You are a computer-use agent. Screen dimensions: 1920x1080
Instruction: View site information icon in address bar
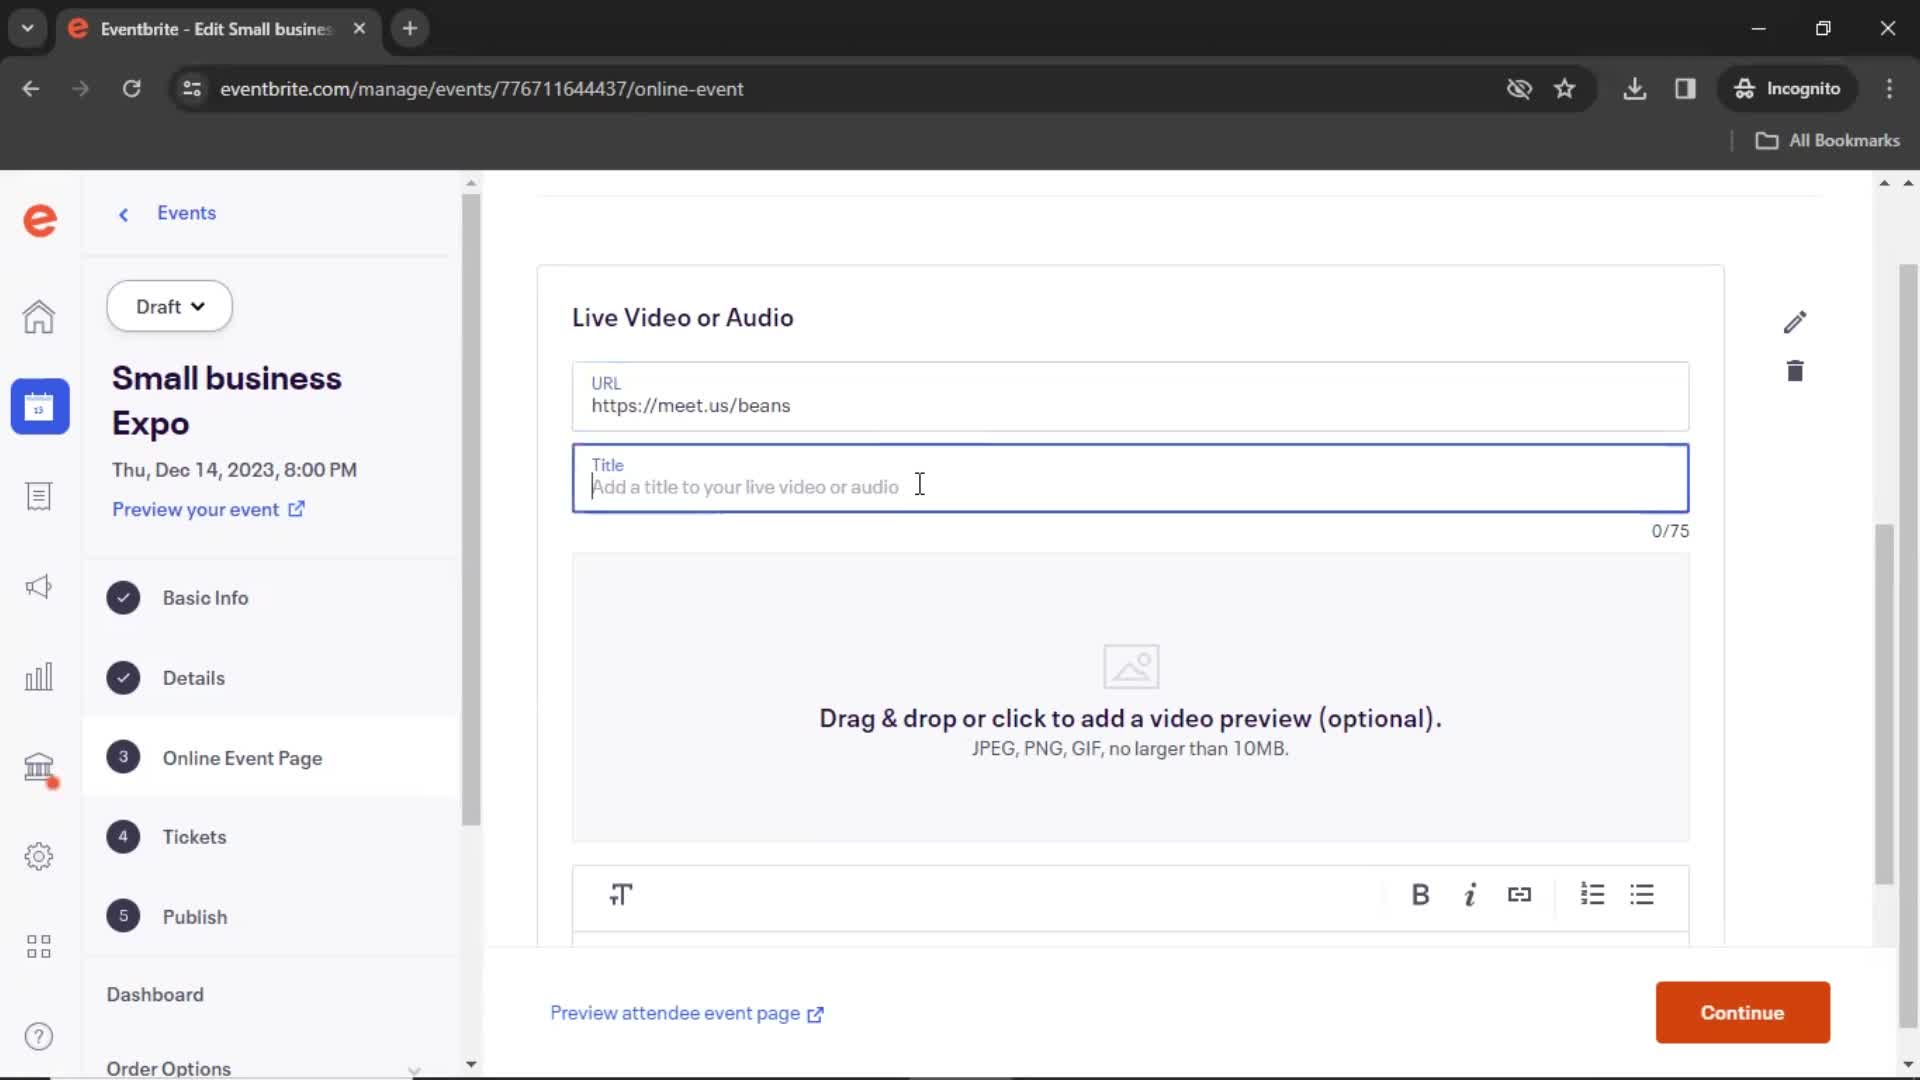pos(192,89)
